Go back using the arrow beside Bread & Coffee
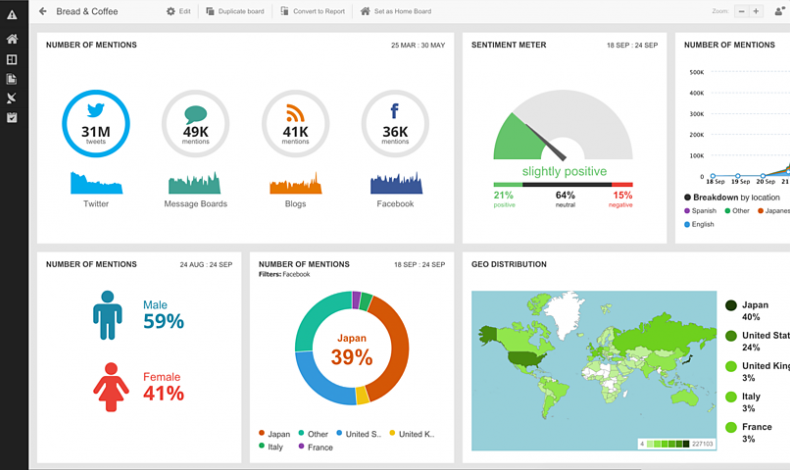Viewport: 790px width, 470px height. click(x=43, y=11)
